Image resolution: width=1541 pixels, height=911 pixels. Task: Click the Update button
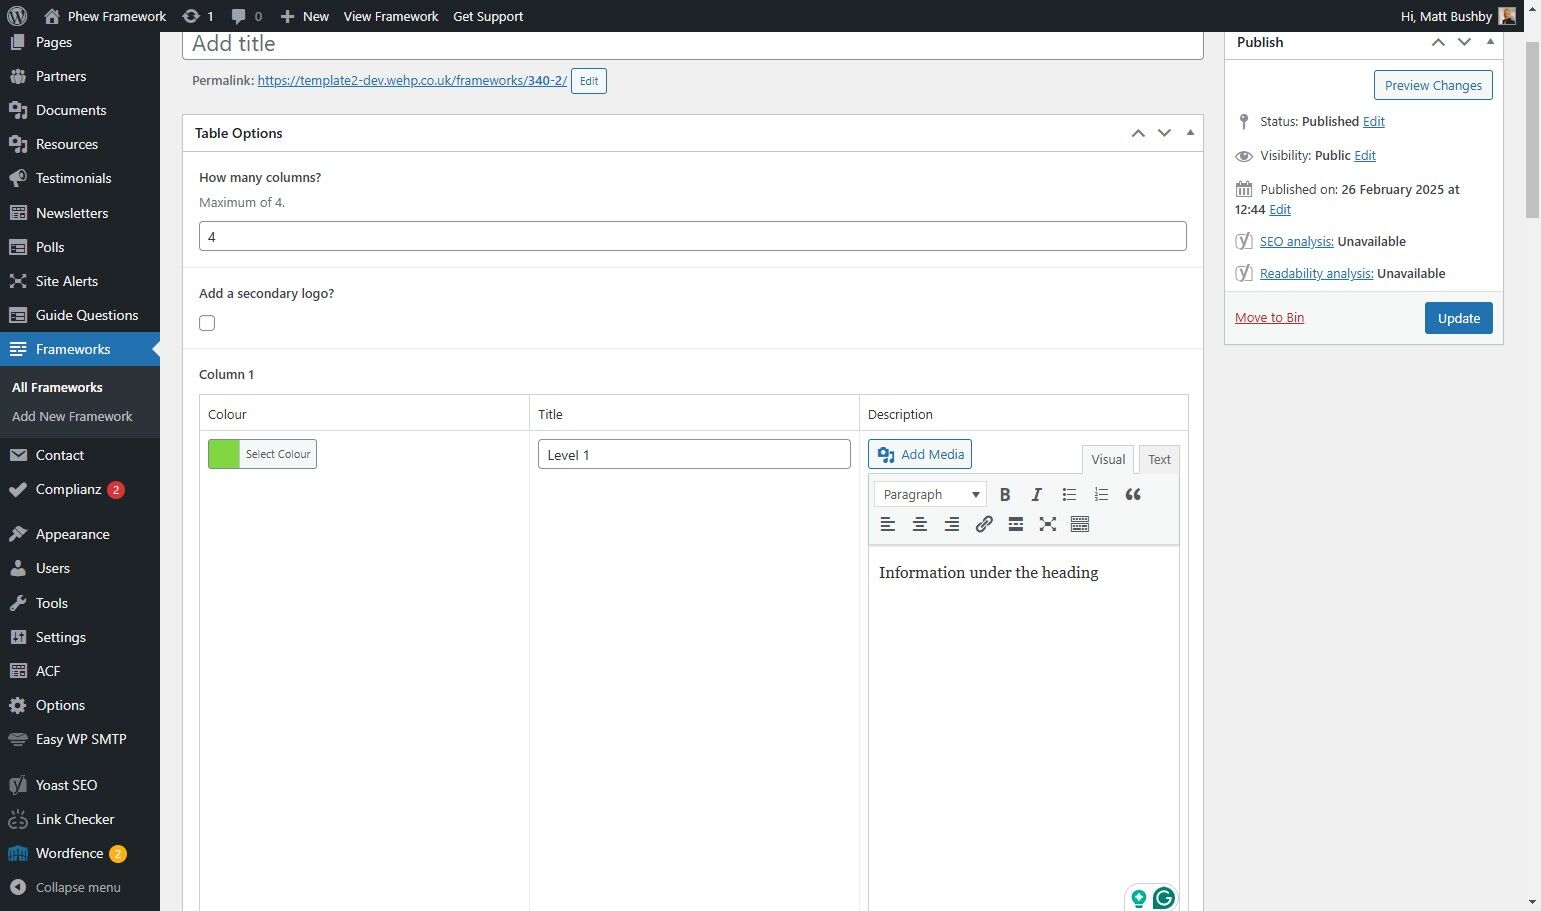(1459, 318)
